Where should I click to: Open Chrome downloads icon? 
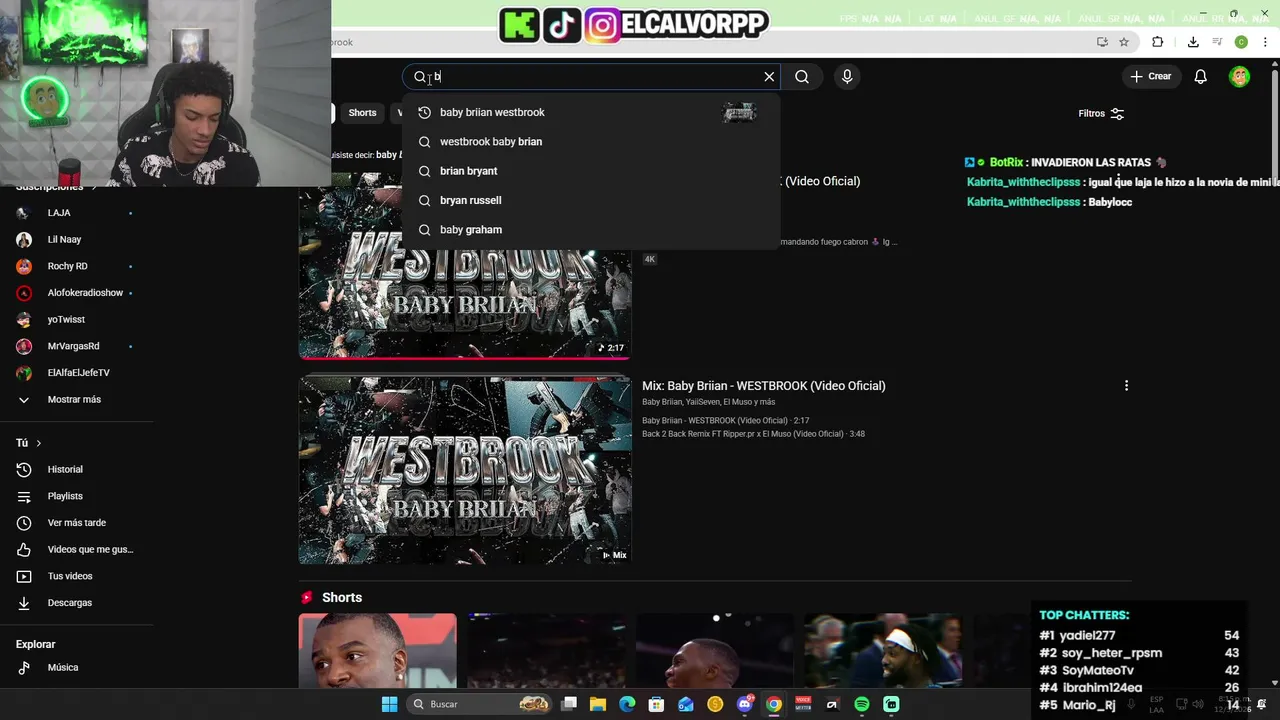pyautogui.click(x=1193, y=42)
